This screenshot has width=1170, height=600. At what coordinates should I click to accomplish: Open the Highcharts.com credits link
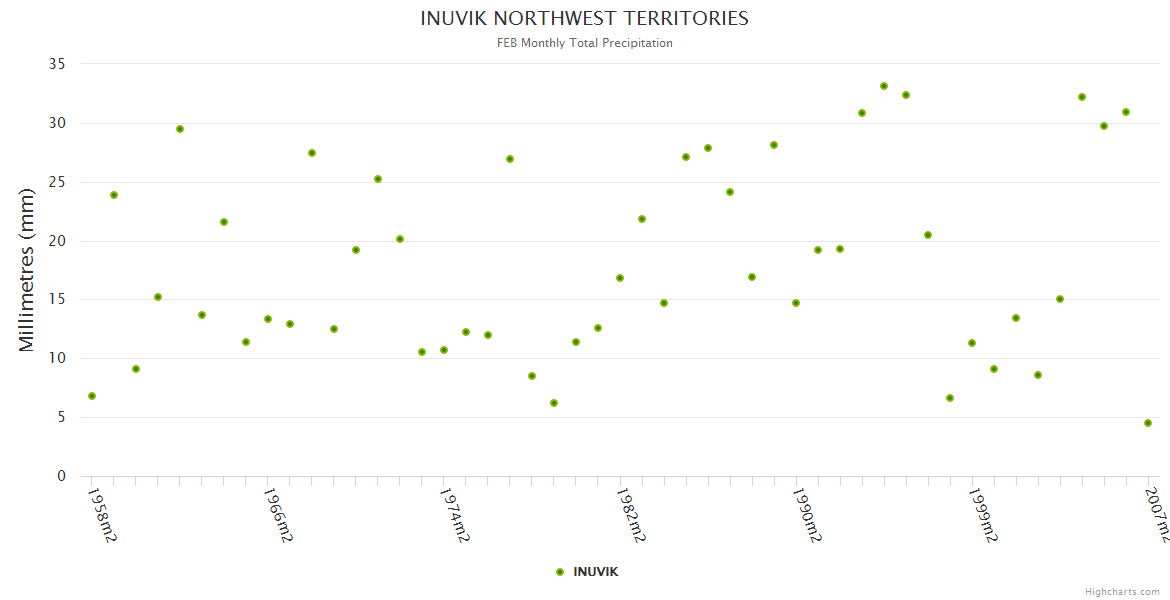pyautogui.click(x=1122, y=591)
